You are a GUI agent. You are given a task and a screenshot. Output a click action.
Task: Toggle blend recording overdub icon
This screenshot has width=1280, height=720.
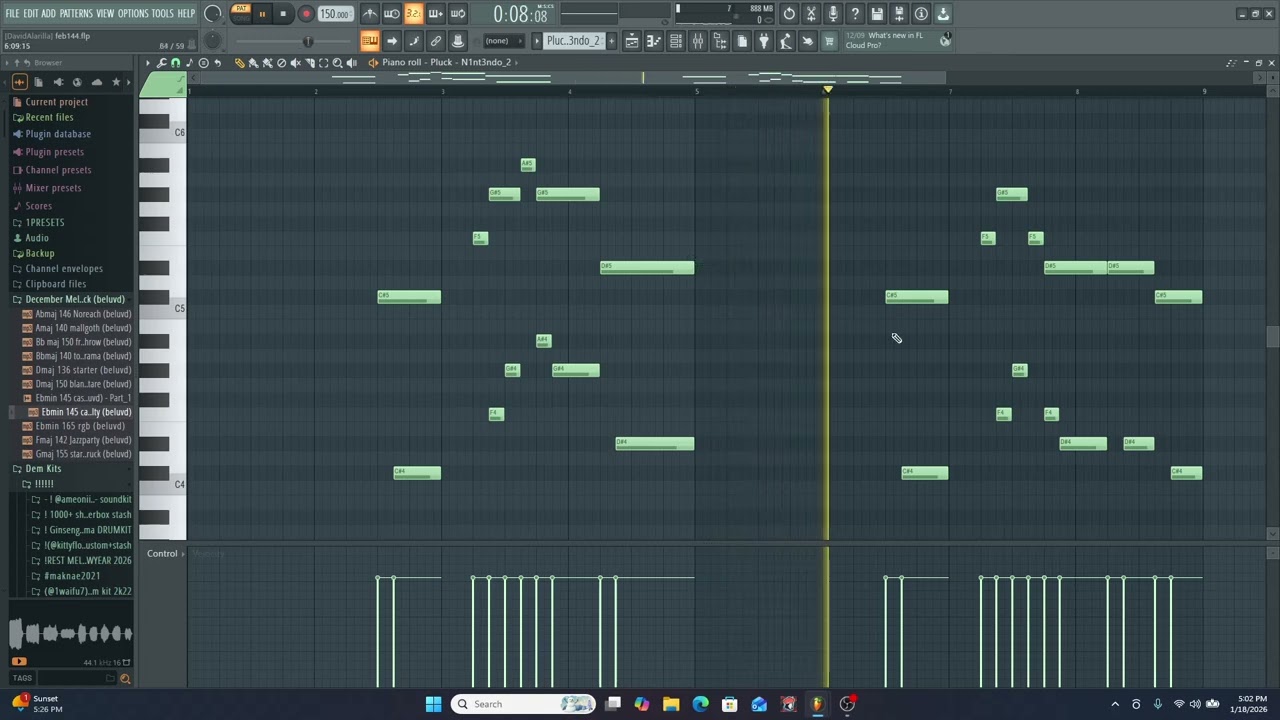[436, 14]
